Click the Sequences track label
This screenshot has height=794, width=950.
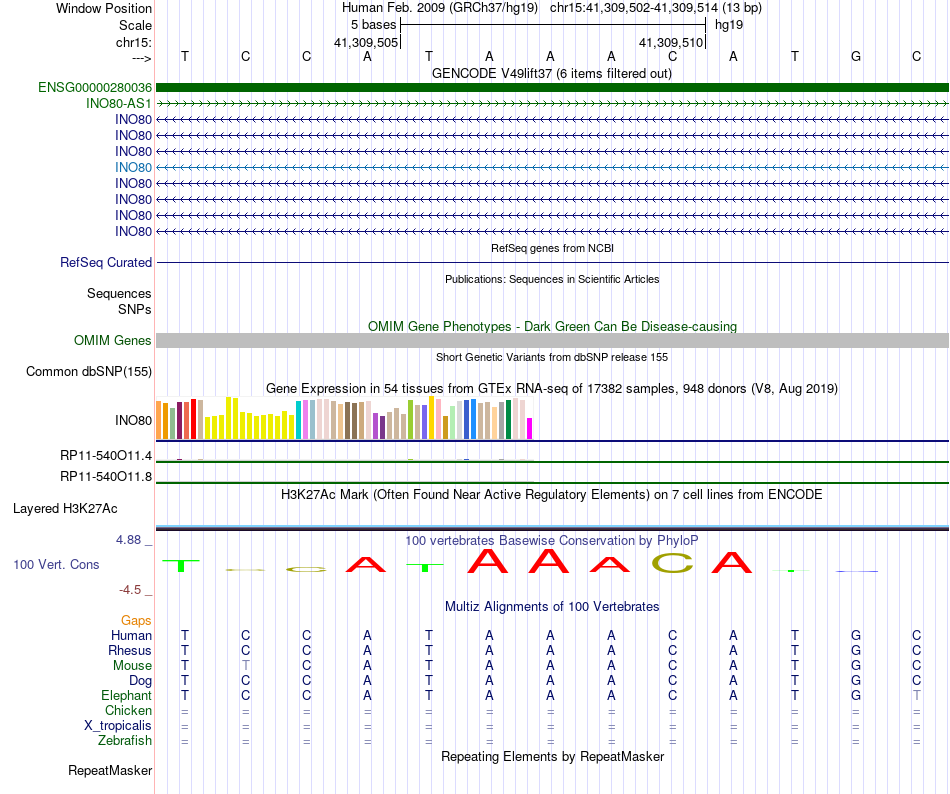coord(119,293)
